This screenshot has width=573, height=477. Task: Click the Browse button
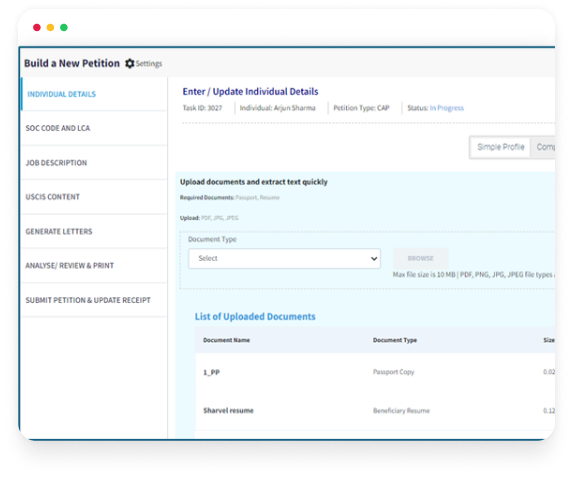point(421,258)
